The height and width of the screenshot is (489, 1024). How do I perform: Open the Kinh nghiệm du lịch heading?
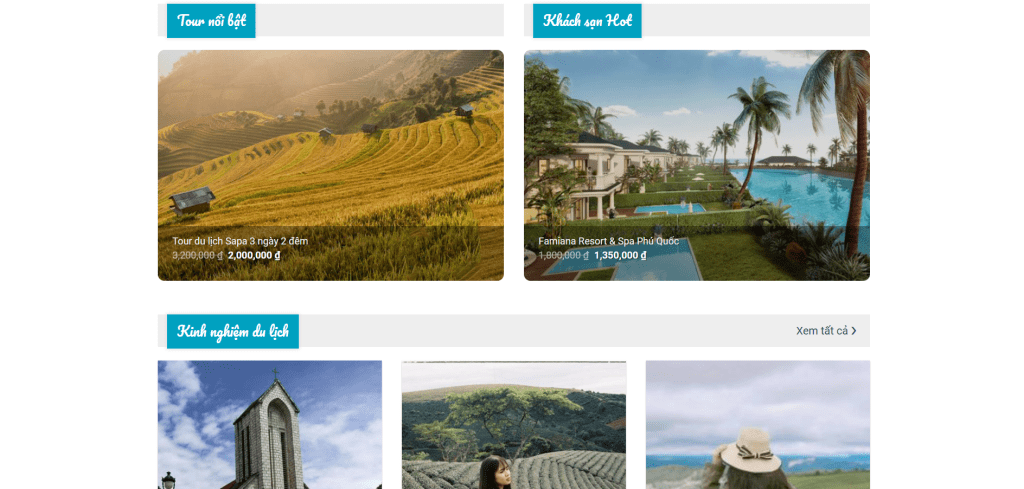(232, 331)
